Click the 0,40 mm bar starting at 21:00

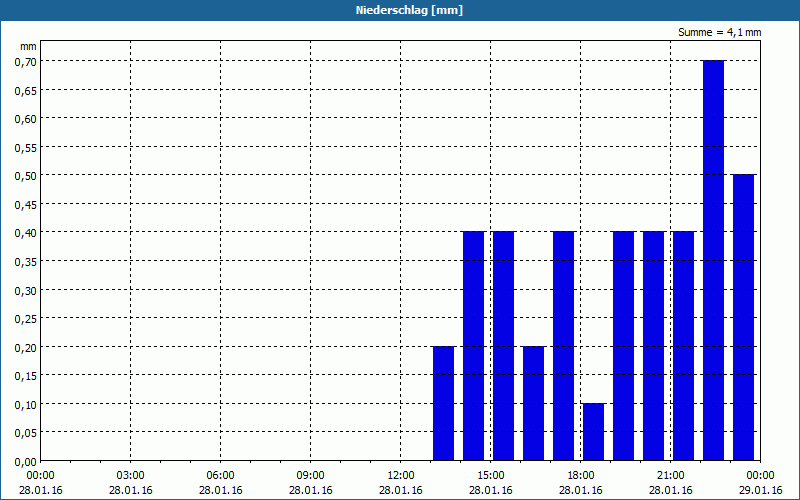[683, 346]
